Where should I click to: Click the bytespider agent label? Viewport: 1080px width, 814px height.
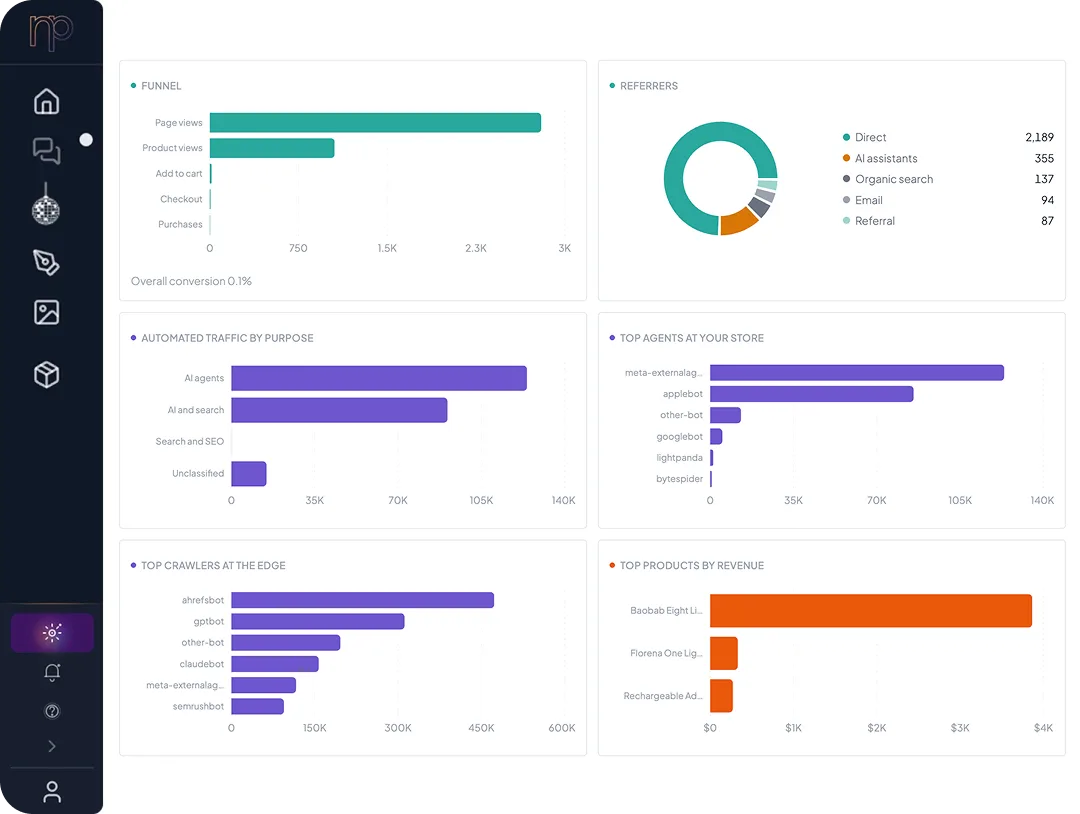point(680,479)
